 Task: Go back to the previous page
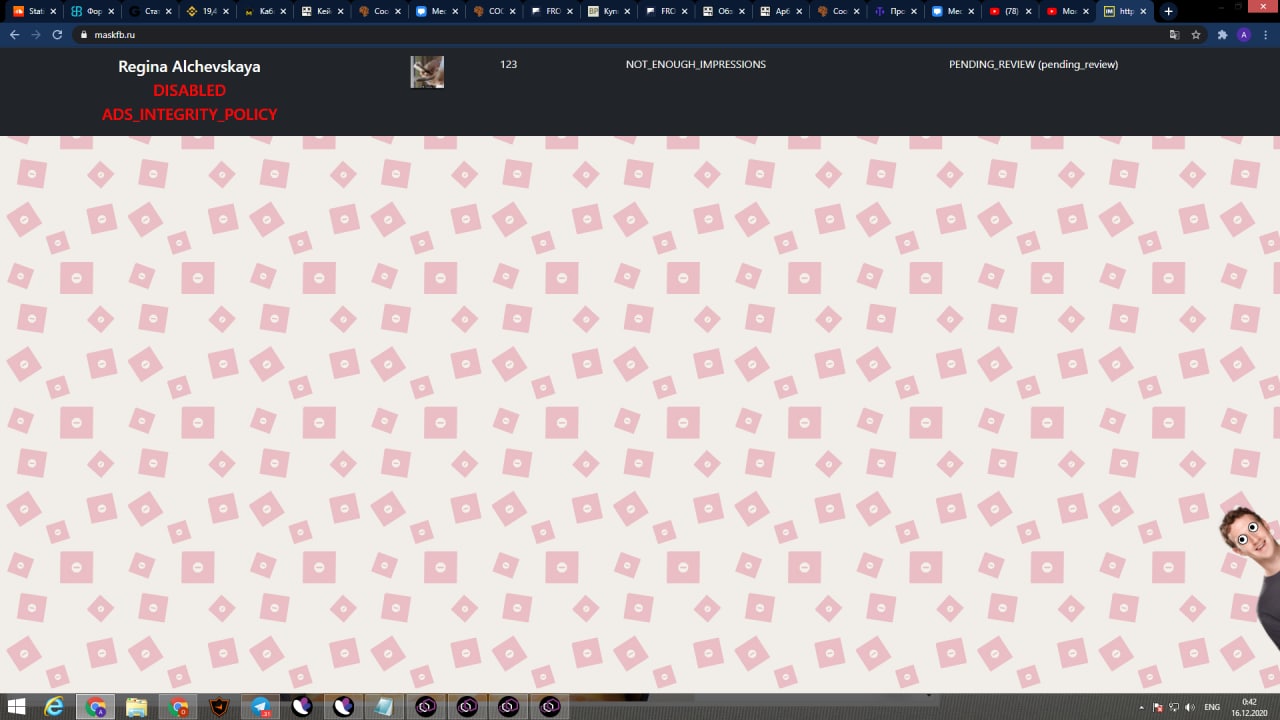point(14,34)
